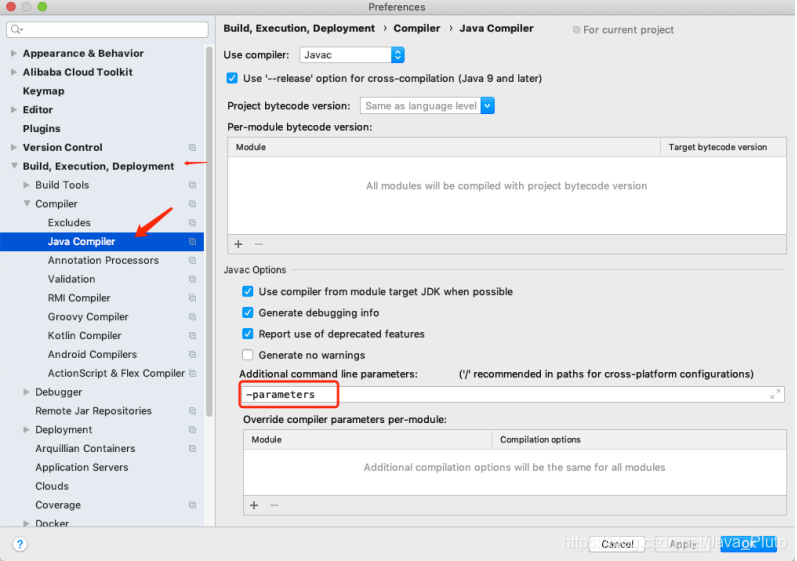Open Kotlin Compiler settings
Screen dimensions: 797x561
point(84,335)
